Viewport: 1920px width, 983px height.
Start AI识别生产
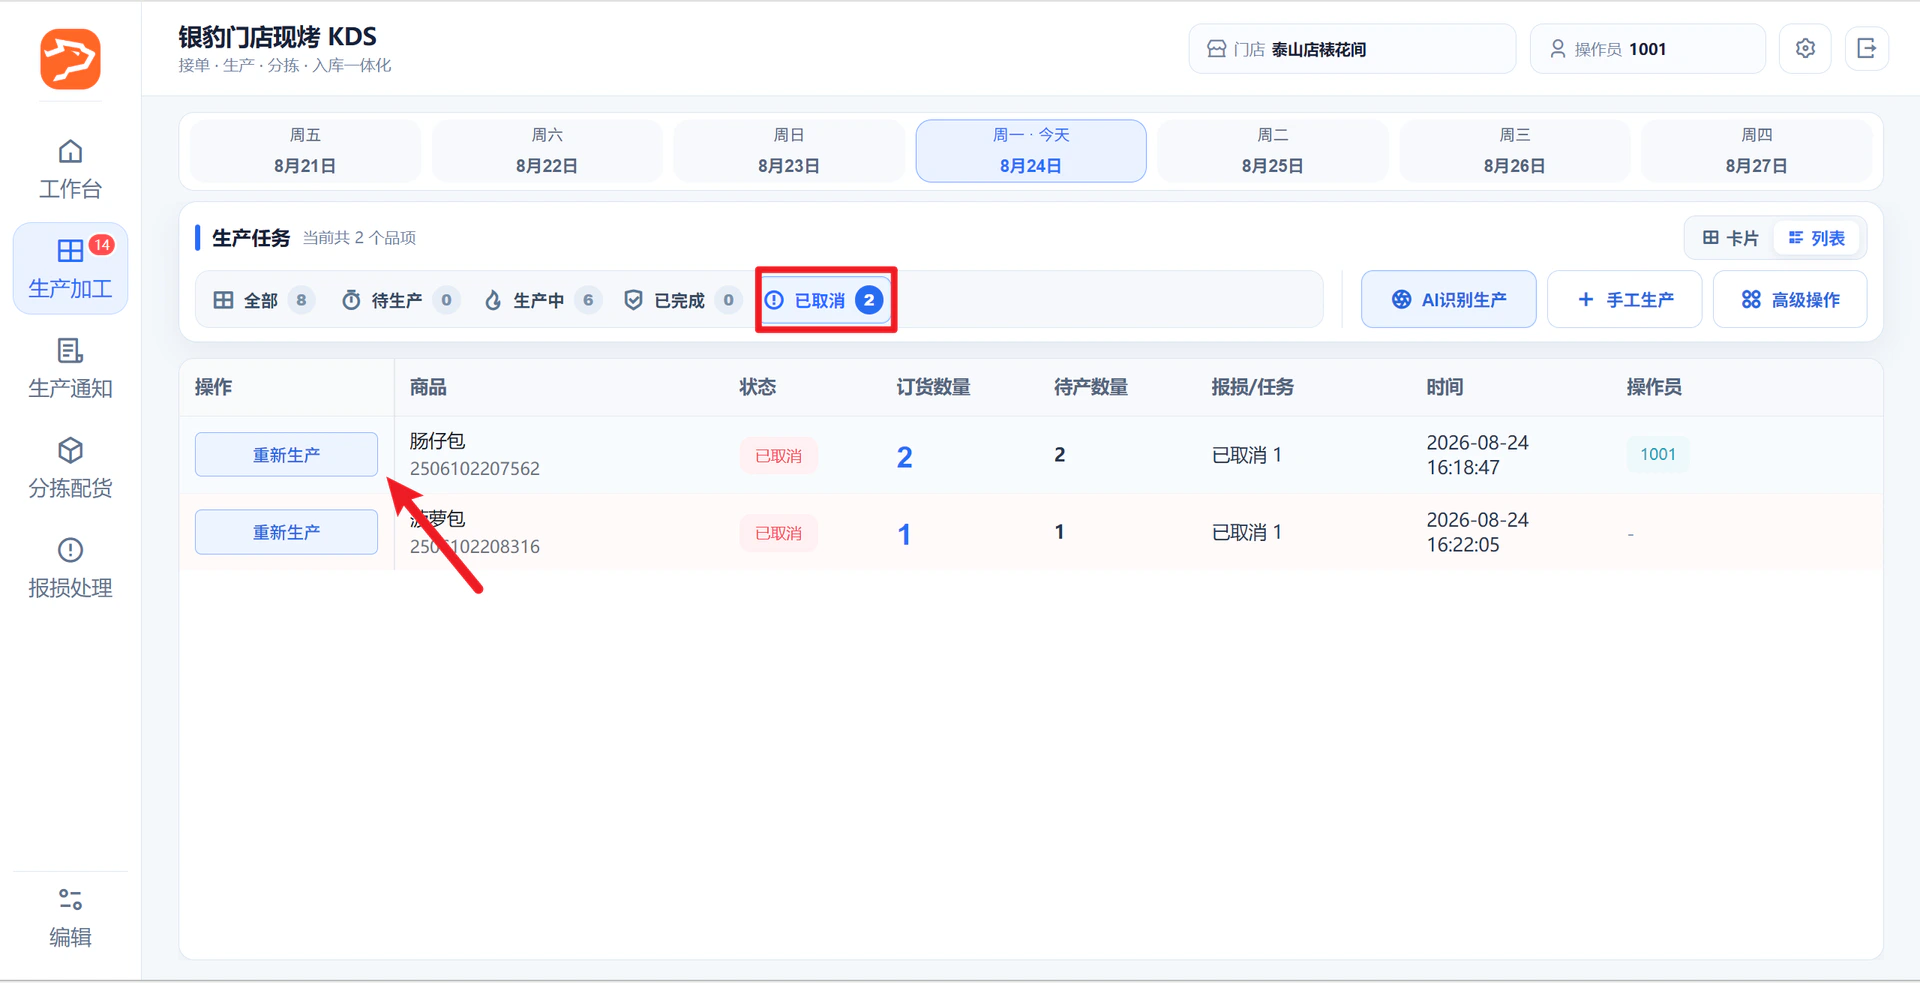tap(1449, 299)
